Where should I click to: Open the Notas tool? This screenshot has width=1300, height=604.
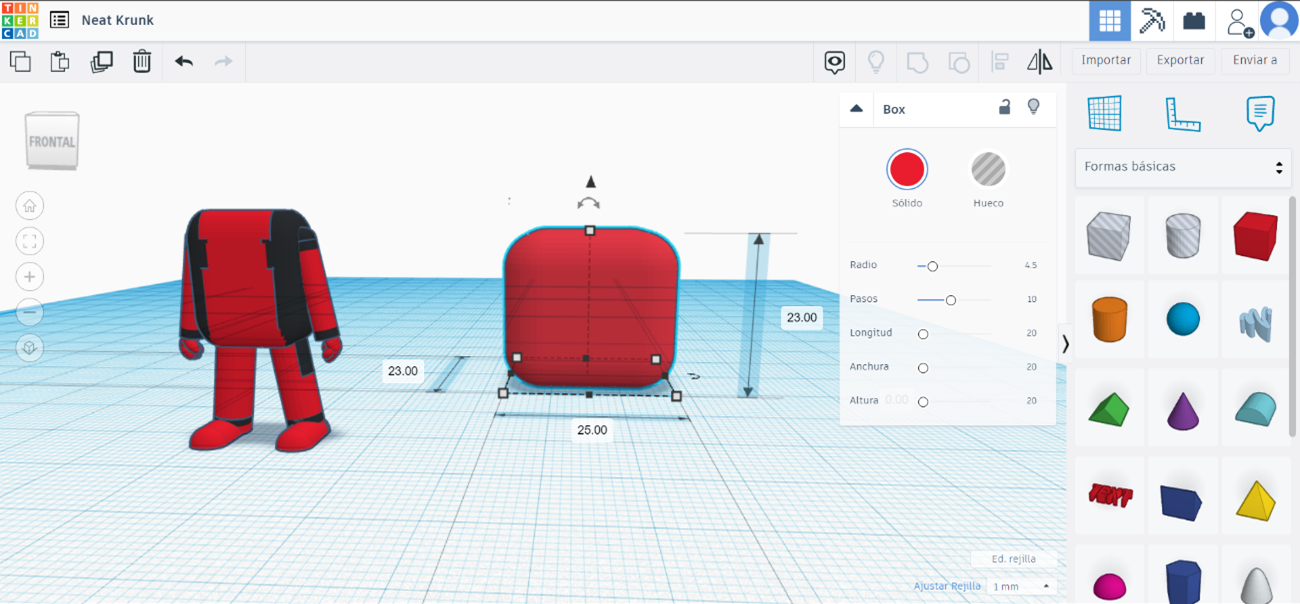pyautogui.click(x=1259, y=114)
